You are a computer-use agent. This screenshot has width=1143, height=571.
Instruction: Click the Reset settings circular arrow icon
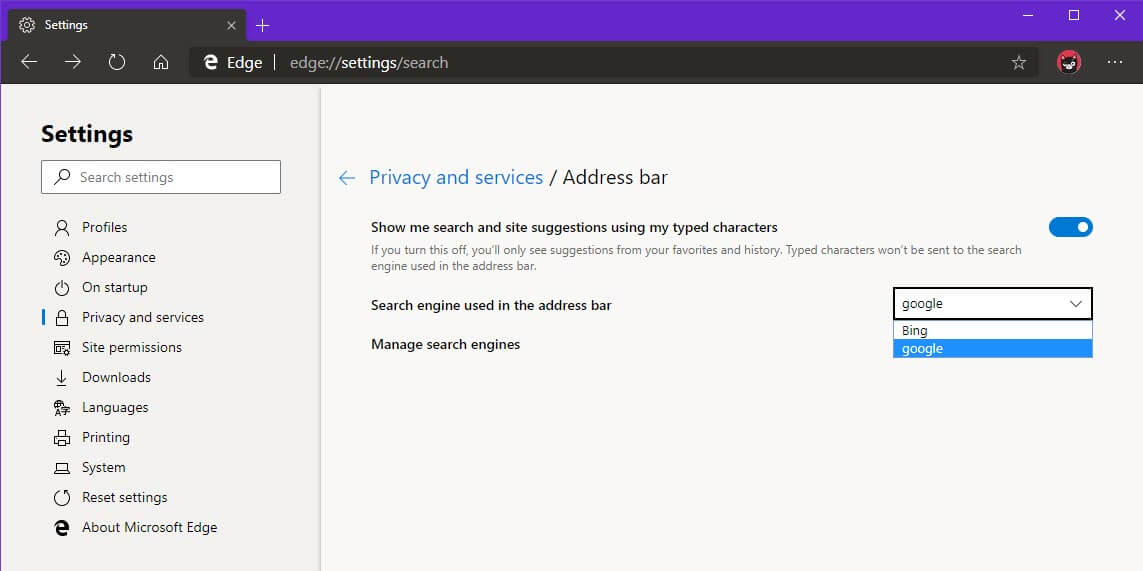coord(62,497)
